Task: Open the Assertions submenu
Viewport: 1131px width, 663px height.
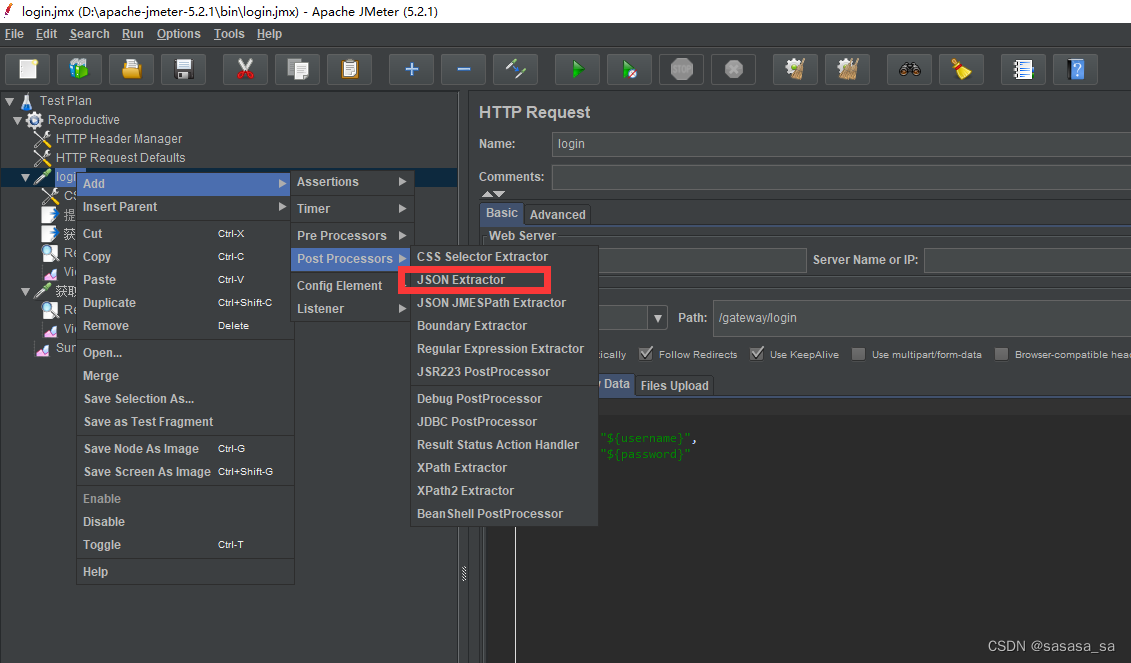Action: point(351,182)
